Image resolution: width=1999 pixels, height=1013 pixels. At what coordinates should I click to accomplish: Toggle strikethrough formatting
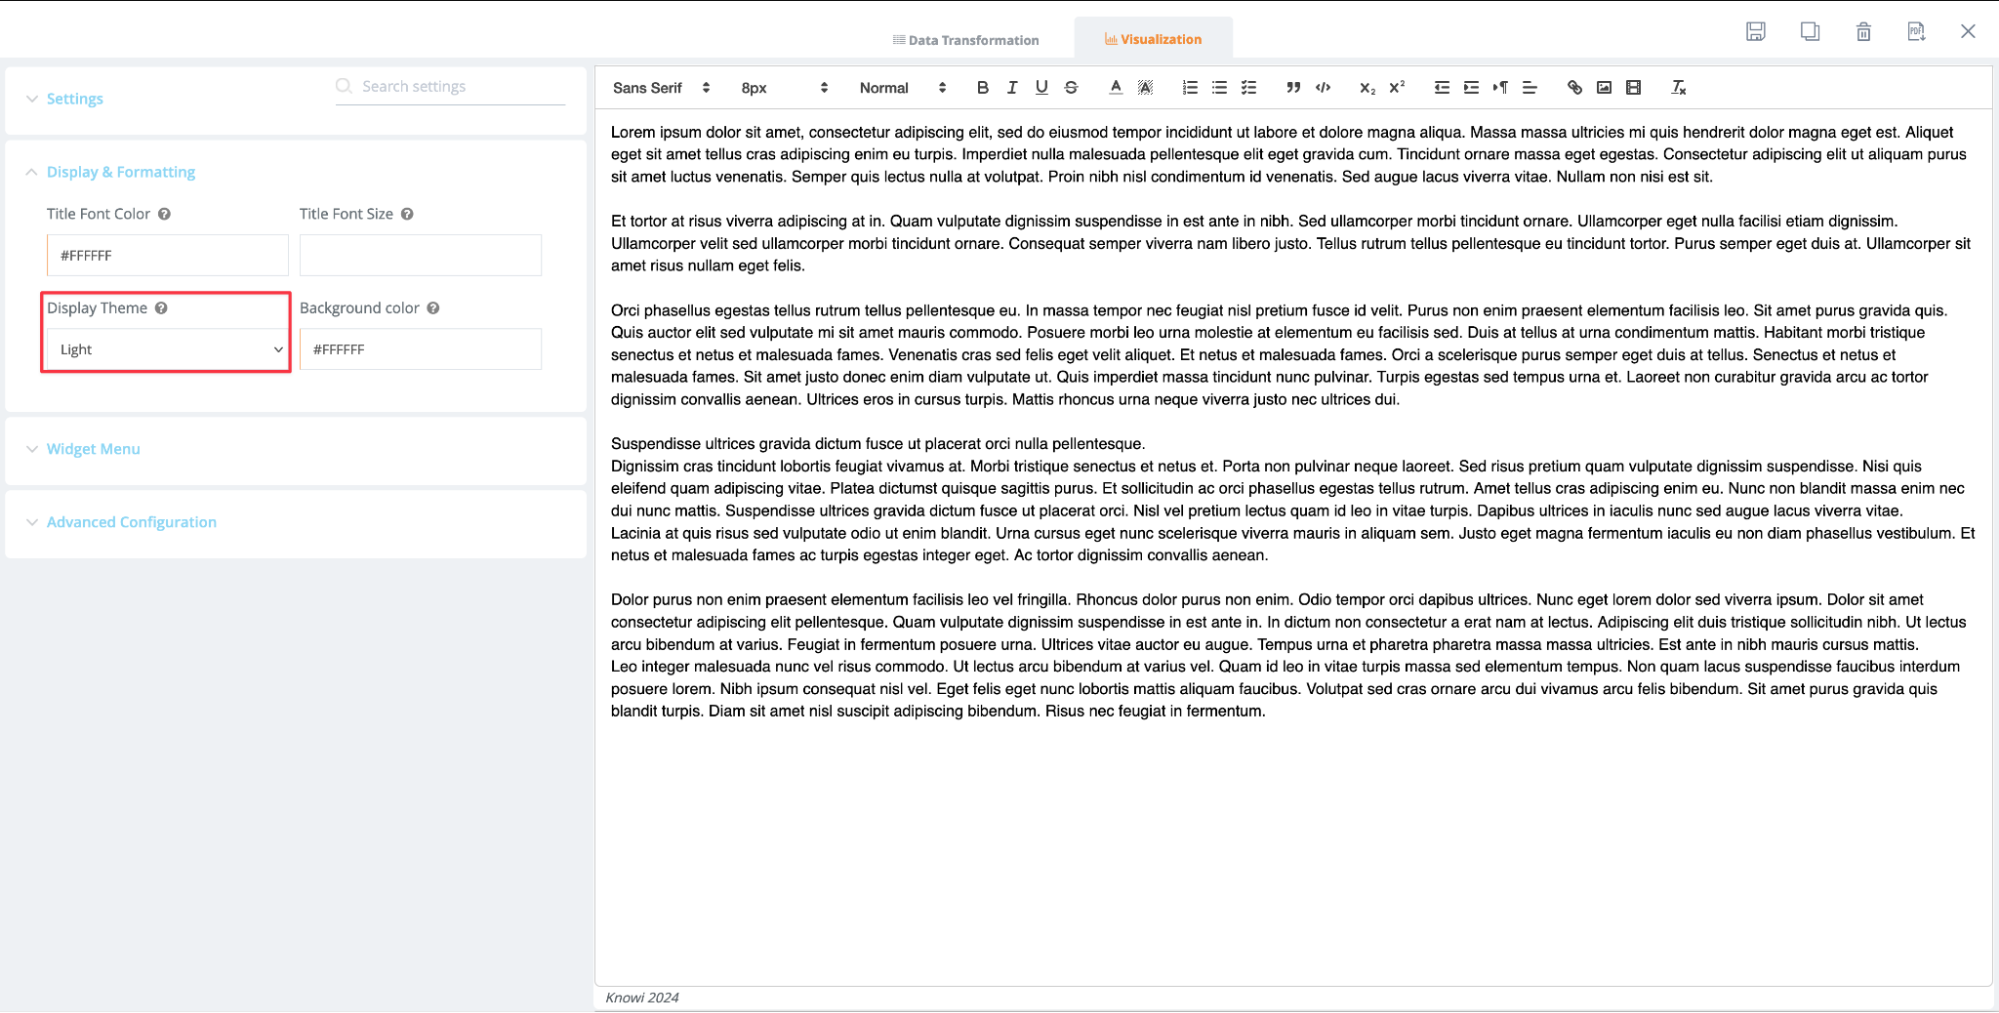[x=1070, y=88]
